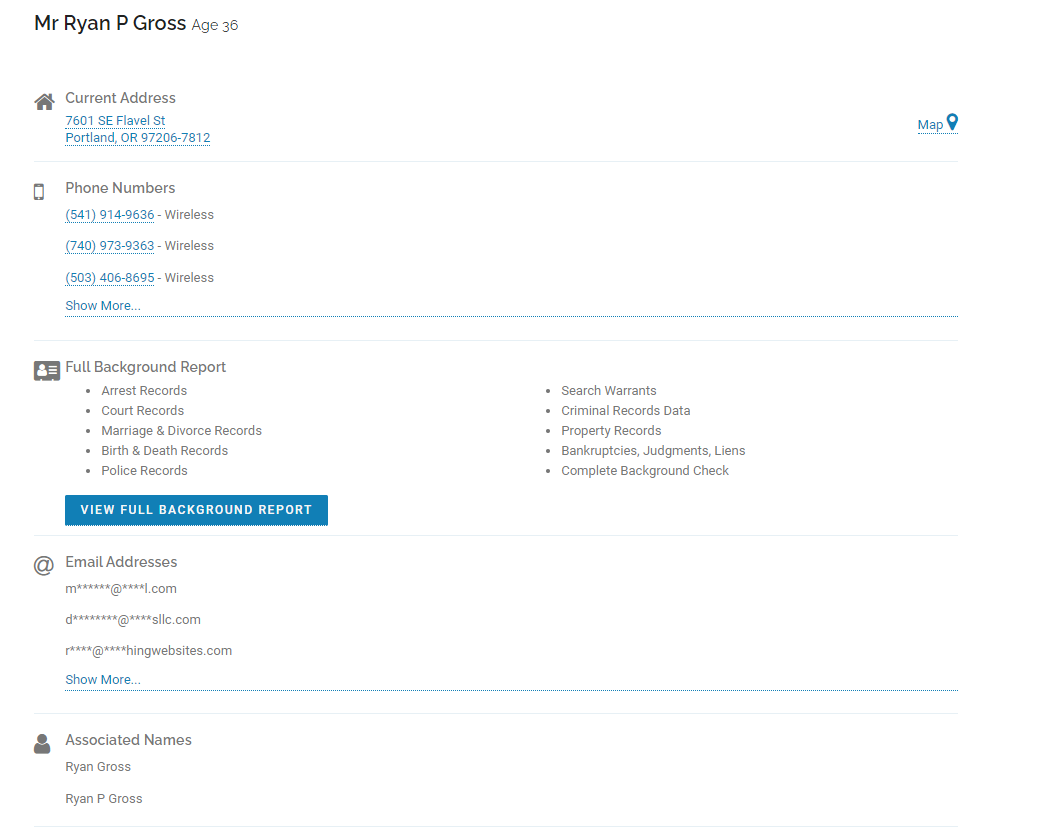Screen dimensions: 1045x829
Task: Click the d********@****sllc.com email
Action: coord(133,620)
